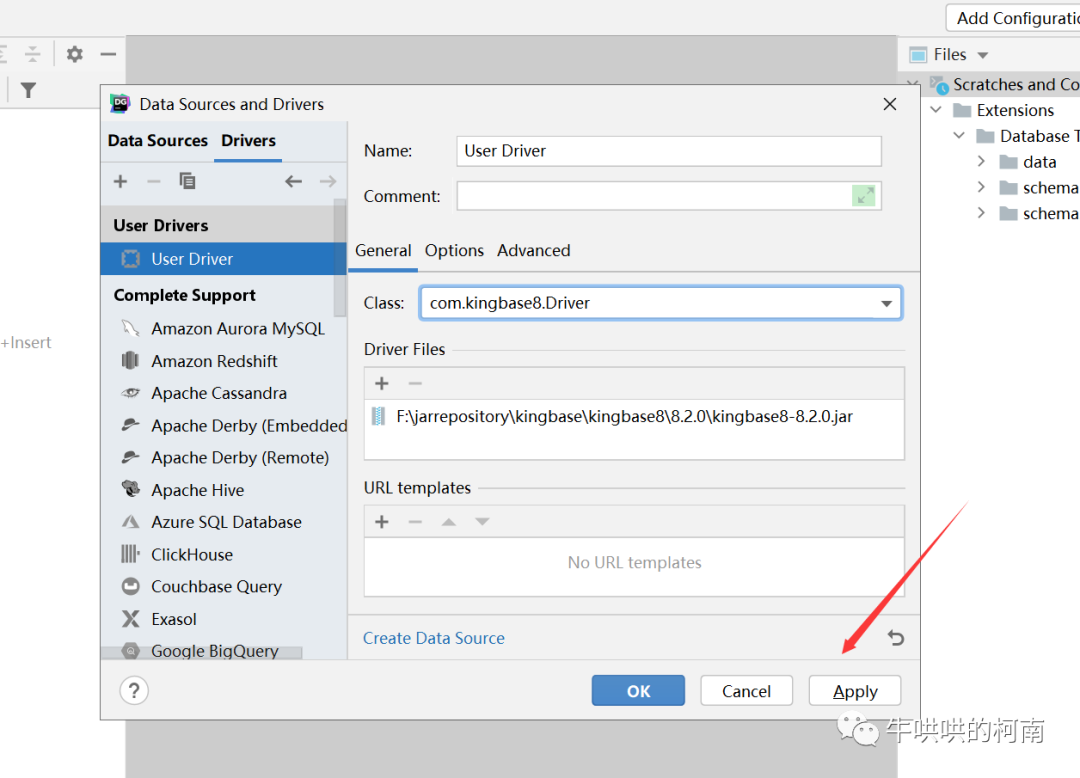Click Add Configuration button
The width and height of the screenshot is (1080, 778).
tap(1013, 18)
